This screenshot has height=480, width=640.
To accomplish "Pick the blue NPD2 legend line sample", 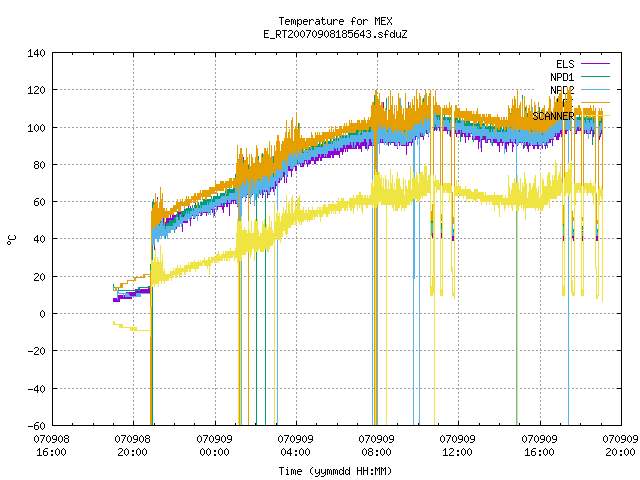I will coord(595,90).
